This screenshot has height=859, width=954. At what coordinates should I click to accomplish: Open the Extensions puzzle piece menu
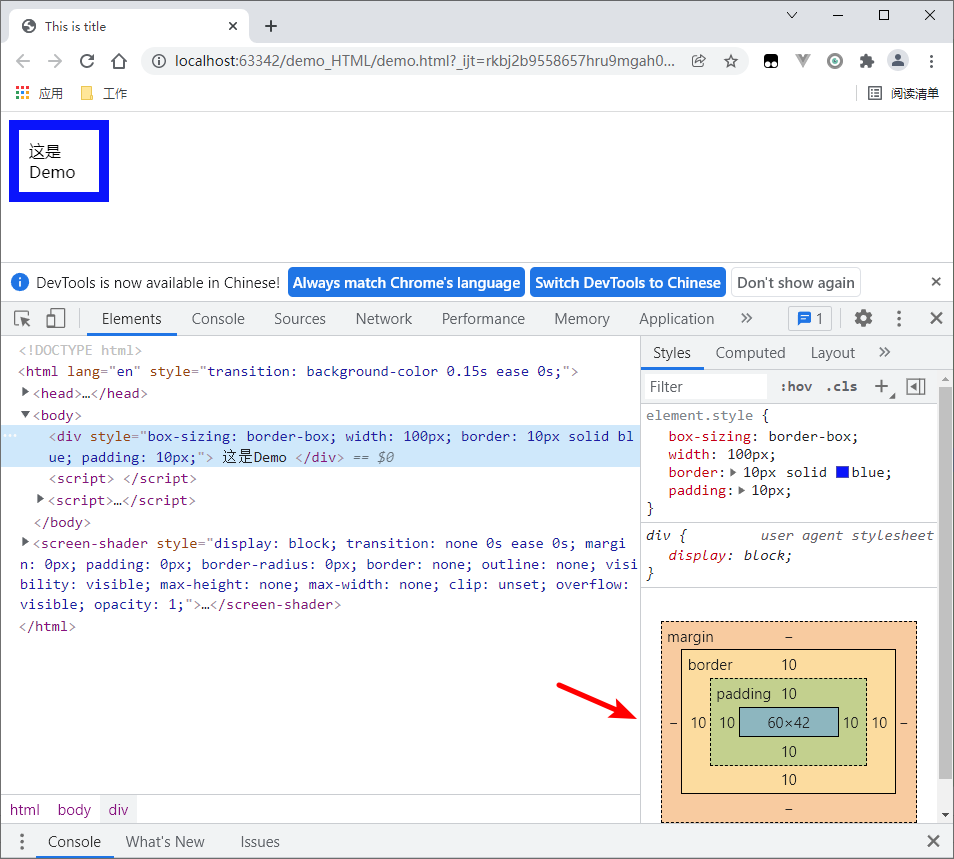click(x=866, y=61)
